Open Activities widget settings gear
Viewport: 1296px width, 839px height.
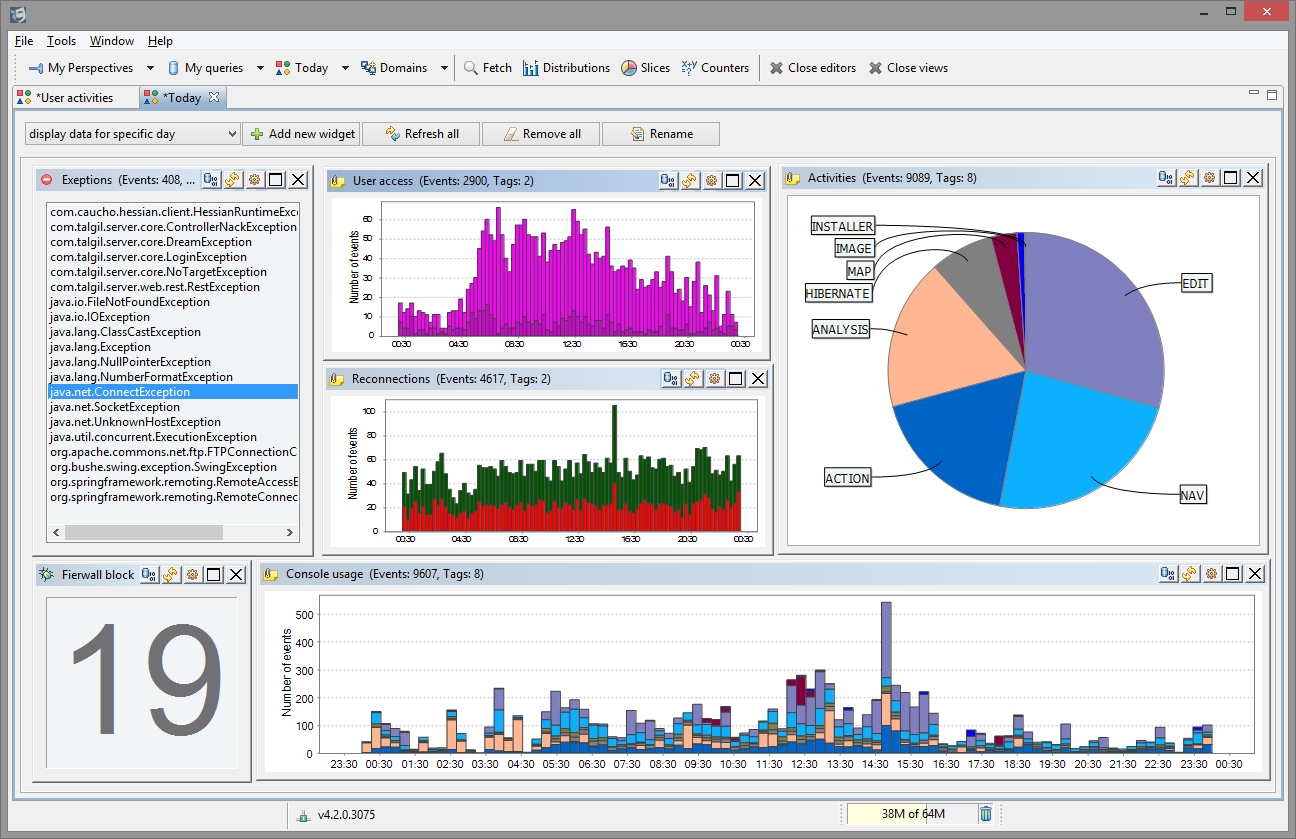(x=1210, y=178)
